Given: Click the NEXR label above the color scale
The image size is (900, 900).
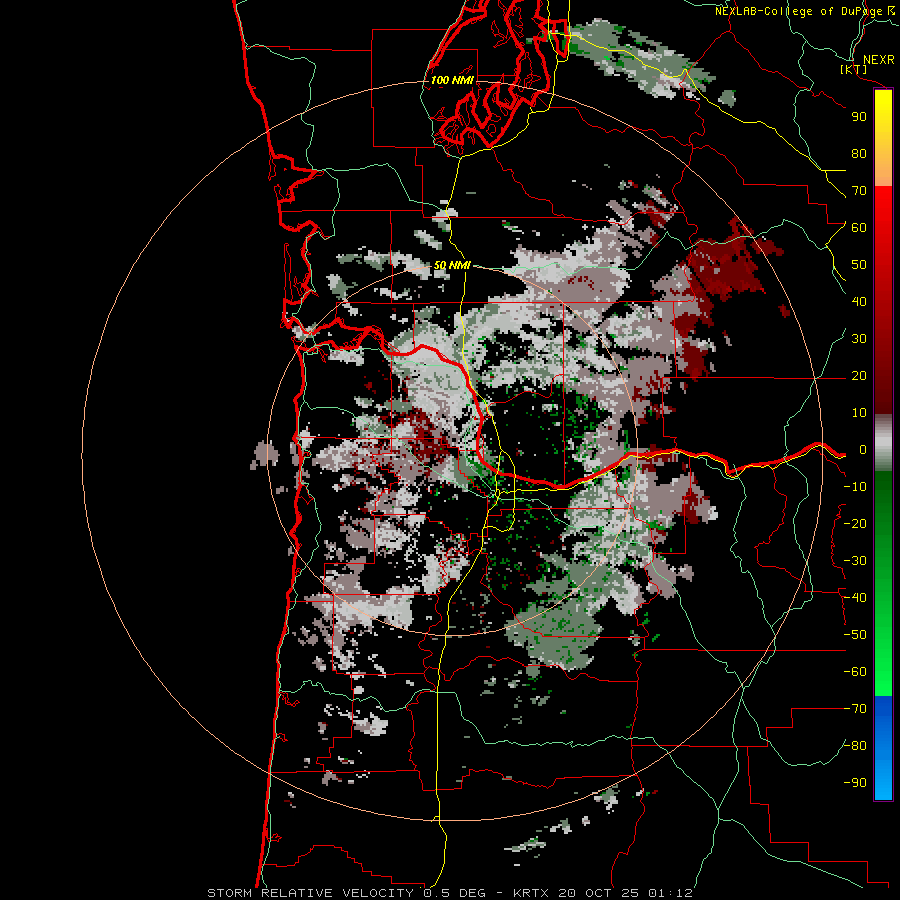Looking at the screenshot, I should point(879,60).
